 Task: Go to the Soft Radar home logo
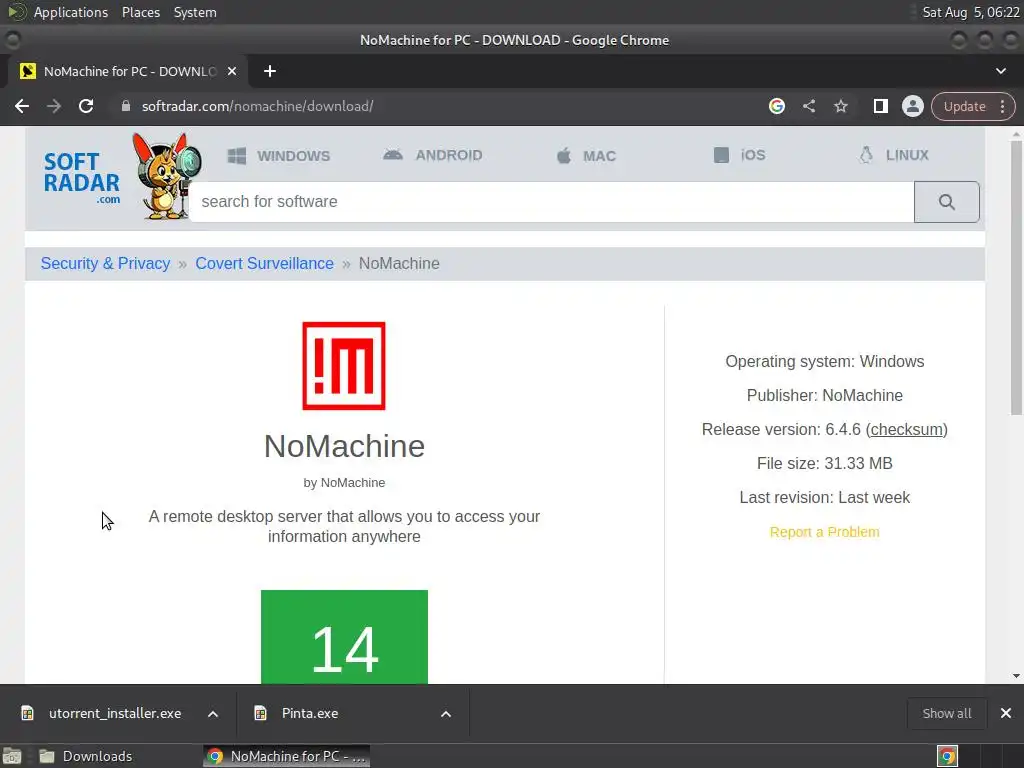[82, 178]
